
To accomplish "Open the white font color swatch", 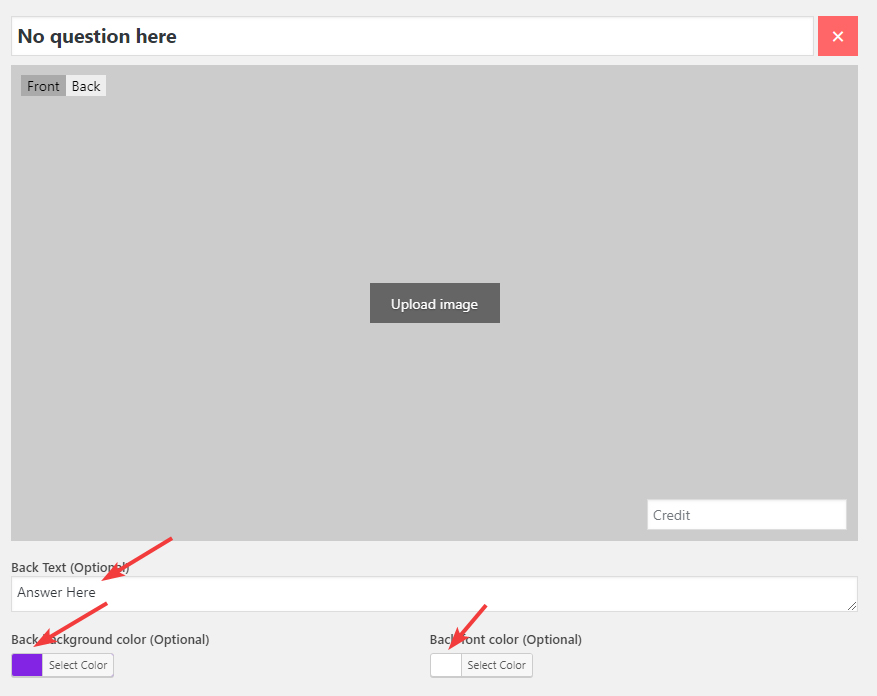I will (x=446, y=665).
